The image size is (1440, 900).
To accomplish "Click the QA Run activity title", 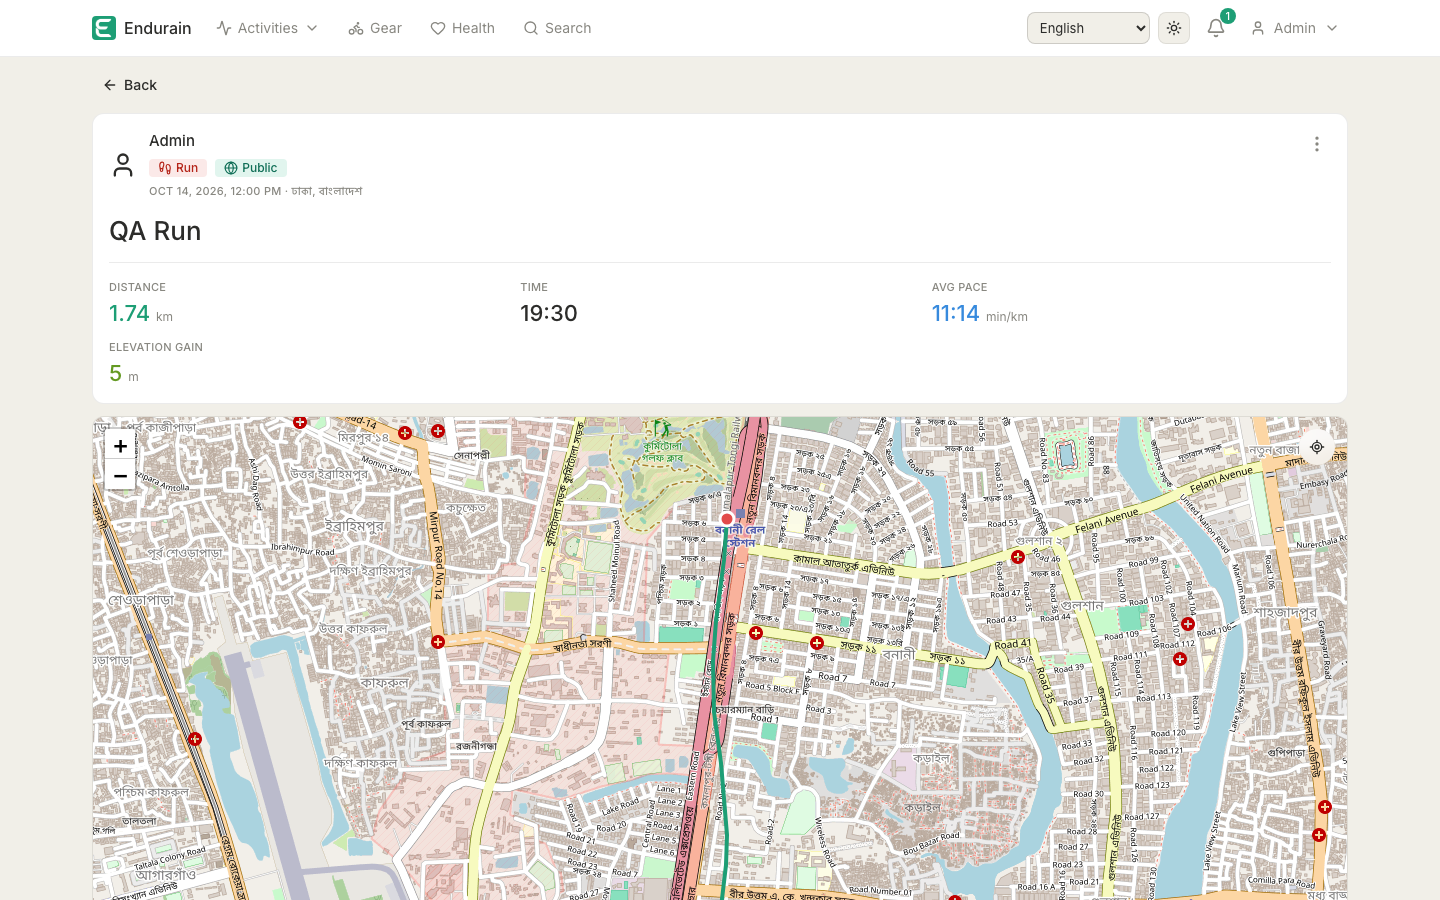I will pyautogui.click(x=155, y=231).
